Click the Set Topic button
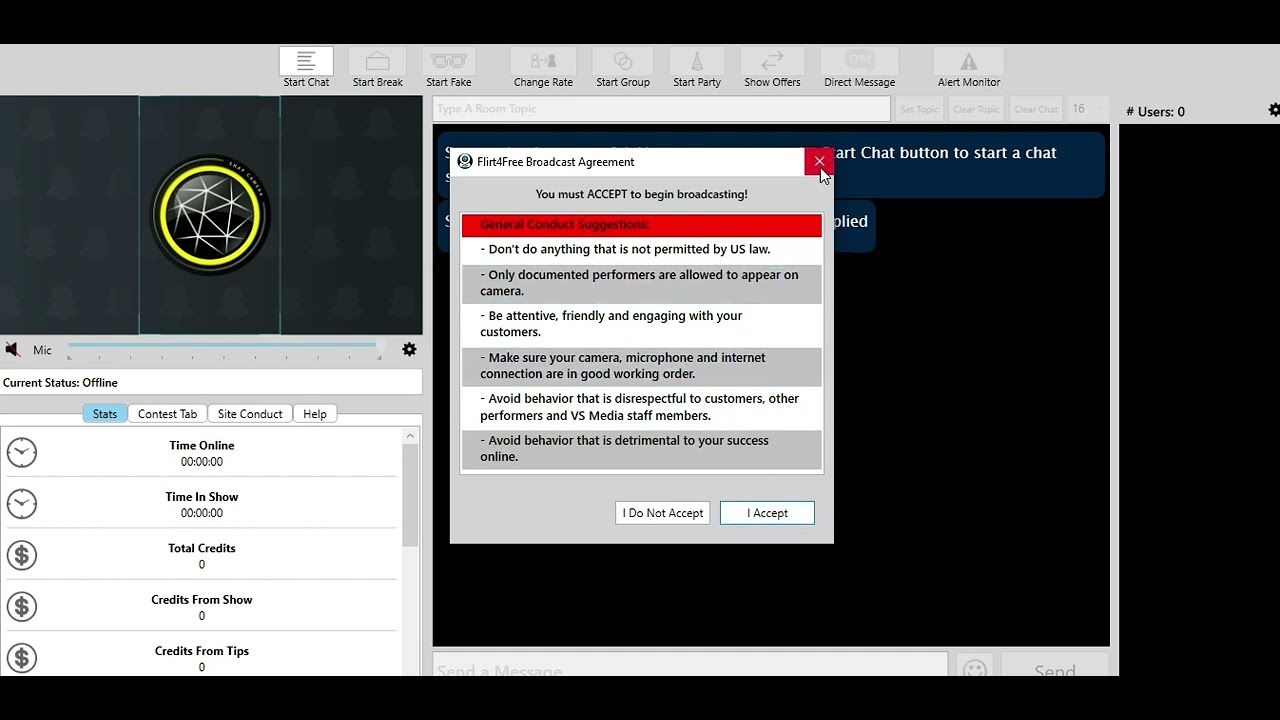 [x=919, y=109]
